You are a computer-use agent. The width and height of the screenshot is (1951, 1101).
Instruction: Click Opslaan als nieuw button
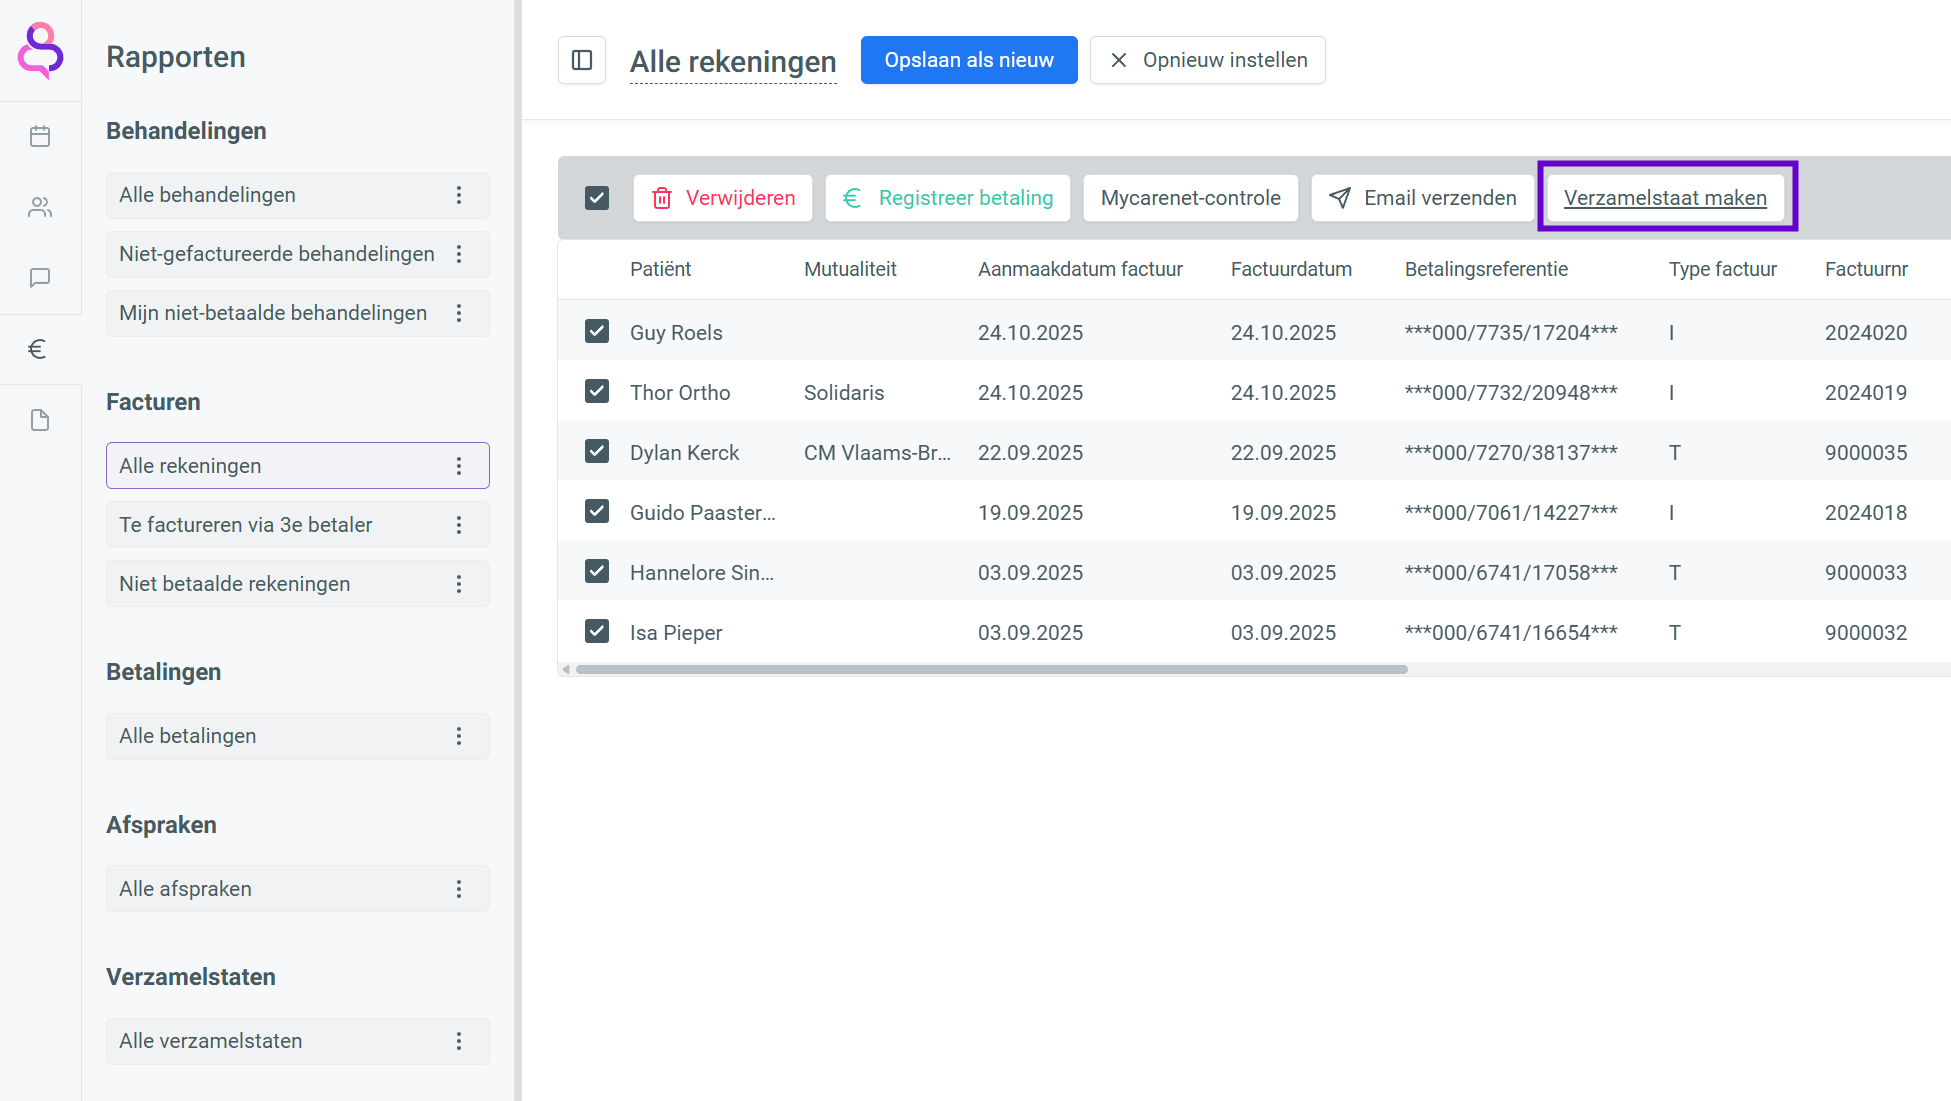click(968, 60)
